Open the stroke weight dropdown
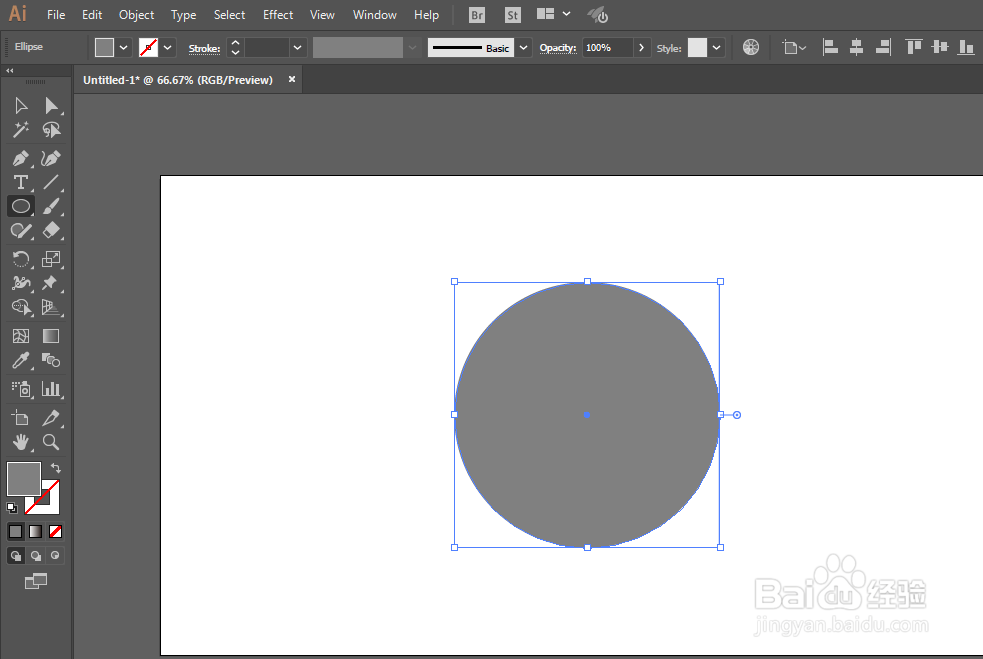The height and width of the screenshot is (659, 983). click(x=297, y=47)
